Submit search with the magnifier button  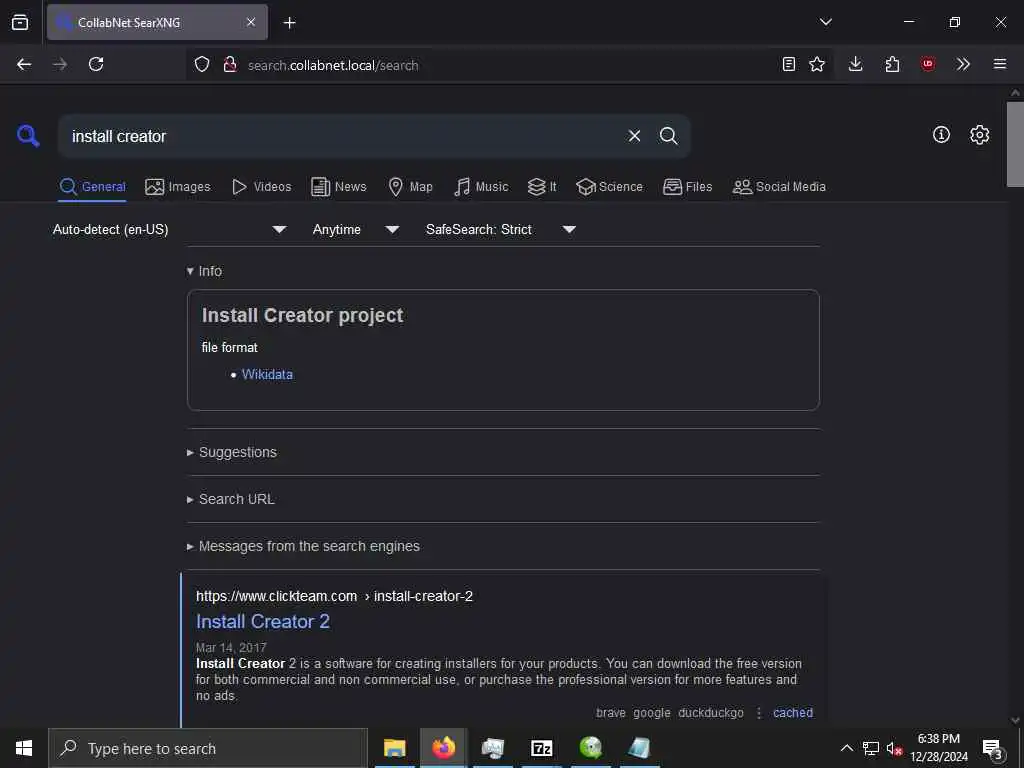pos(668,136)
